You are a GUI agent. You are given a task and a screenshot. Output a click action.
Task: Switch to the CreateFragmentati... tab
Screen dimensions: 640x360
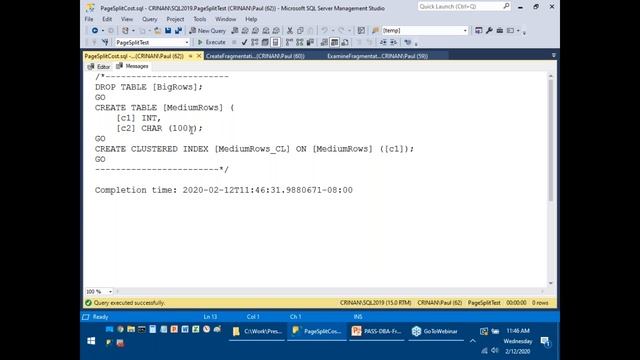click(x=255, y=56)
